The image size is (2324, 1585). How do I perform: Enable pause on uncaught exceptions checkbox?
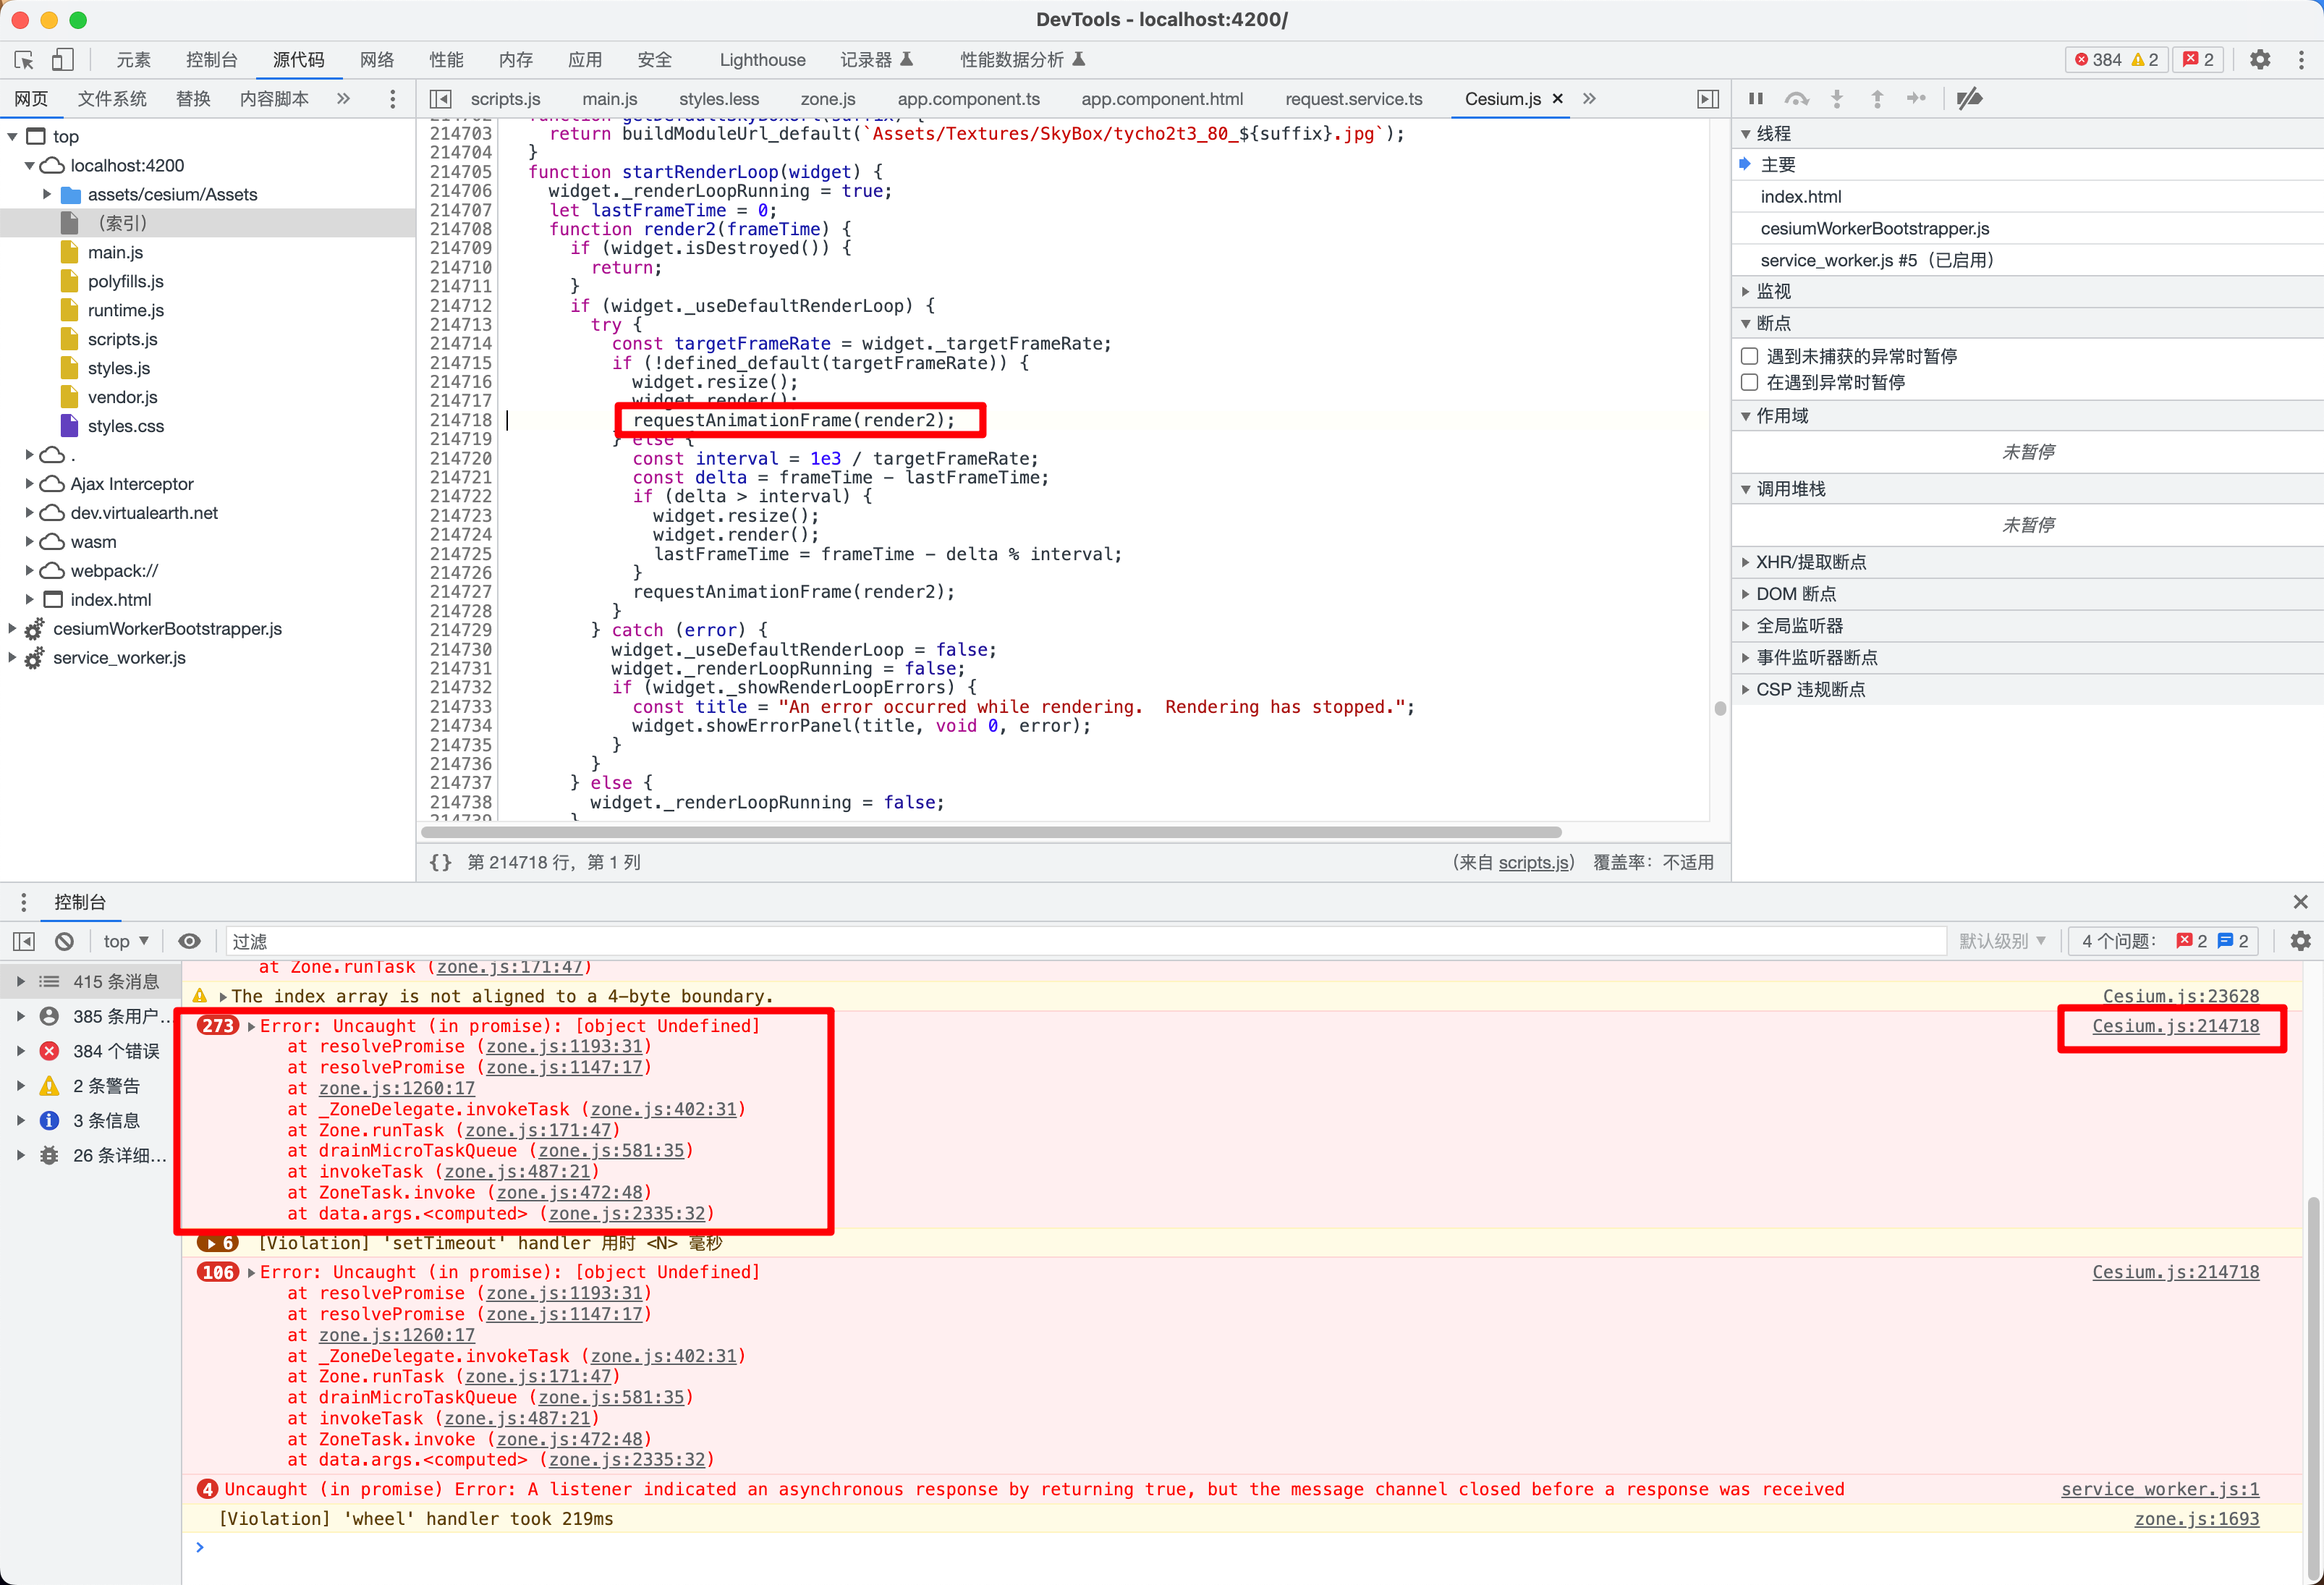pyautogui.click(x=1749, y=356)
